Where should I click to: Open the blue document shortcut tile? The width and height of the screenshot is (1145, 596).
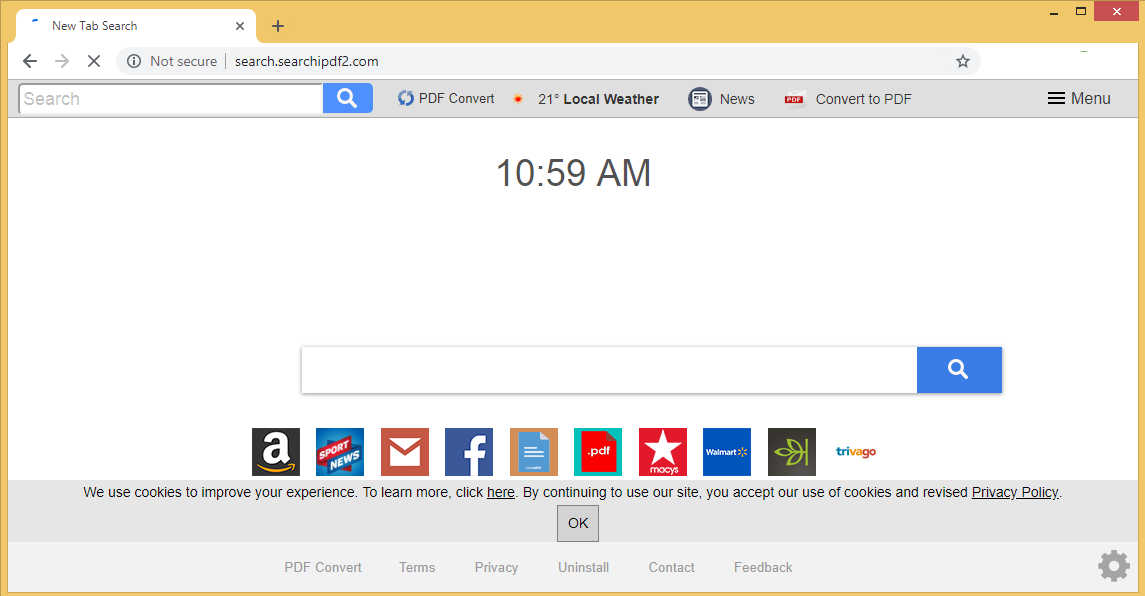coord(534,452)
